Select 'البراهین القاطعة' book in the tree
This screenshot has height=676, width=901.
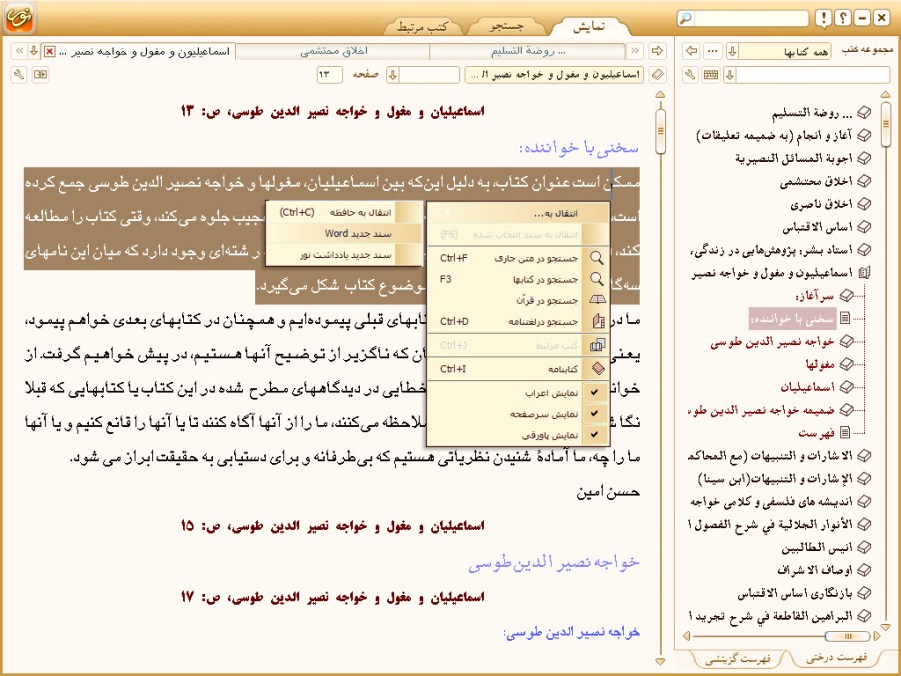coord(769,616)
